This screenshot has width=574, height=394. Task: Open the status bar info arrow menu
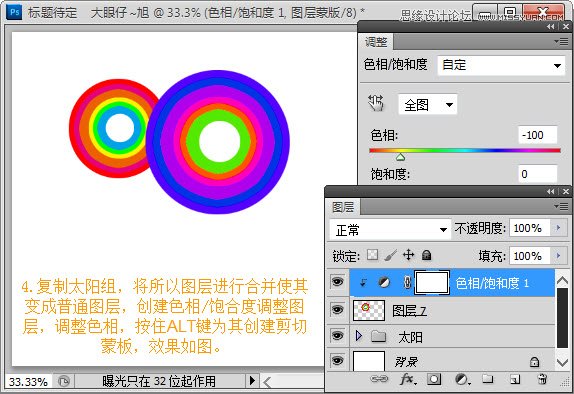pyautogui.click(x=252, y=381)
